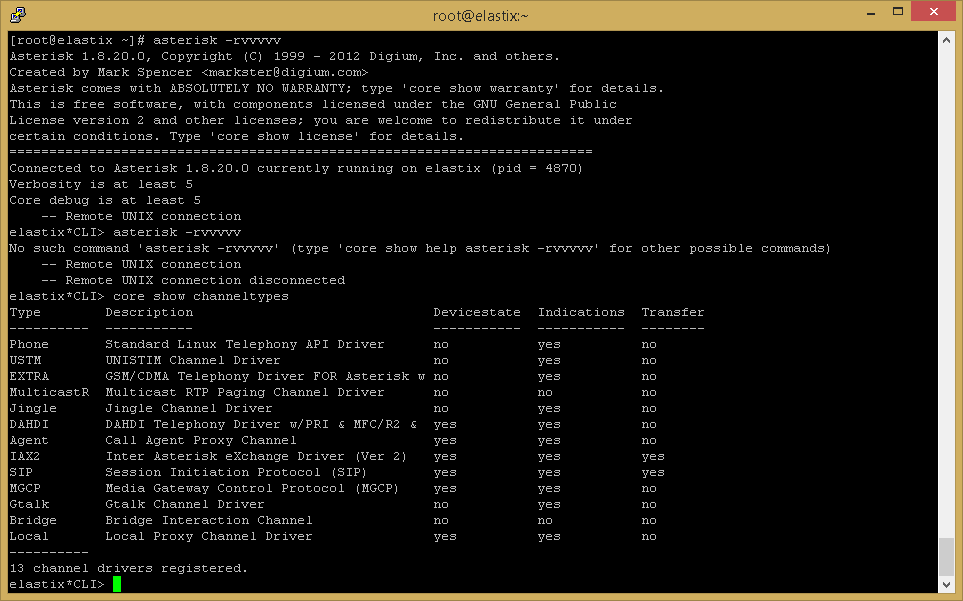Click the 'core show channeltypes' command text
The height and width of the screenshot is (601, 963).
point(200,296)
